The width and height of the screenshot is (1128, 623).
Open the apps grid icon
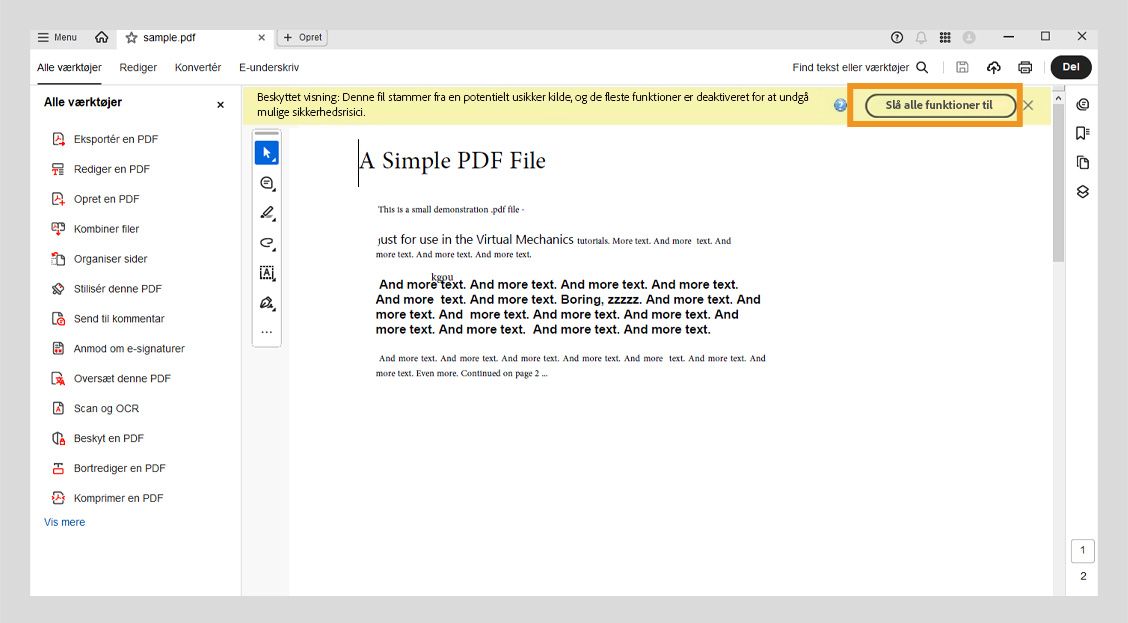(x=945, y=37)
